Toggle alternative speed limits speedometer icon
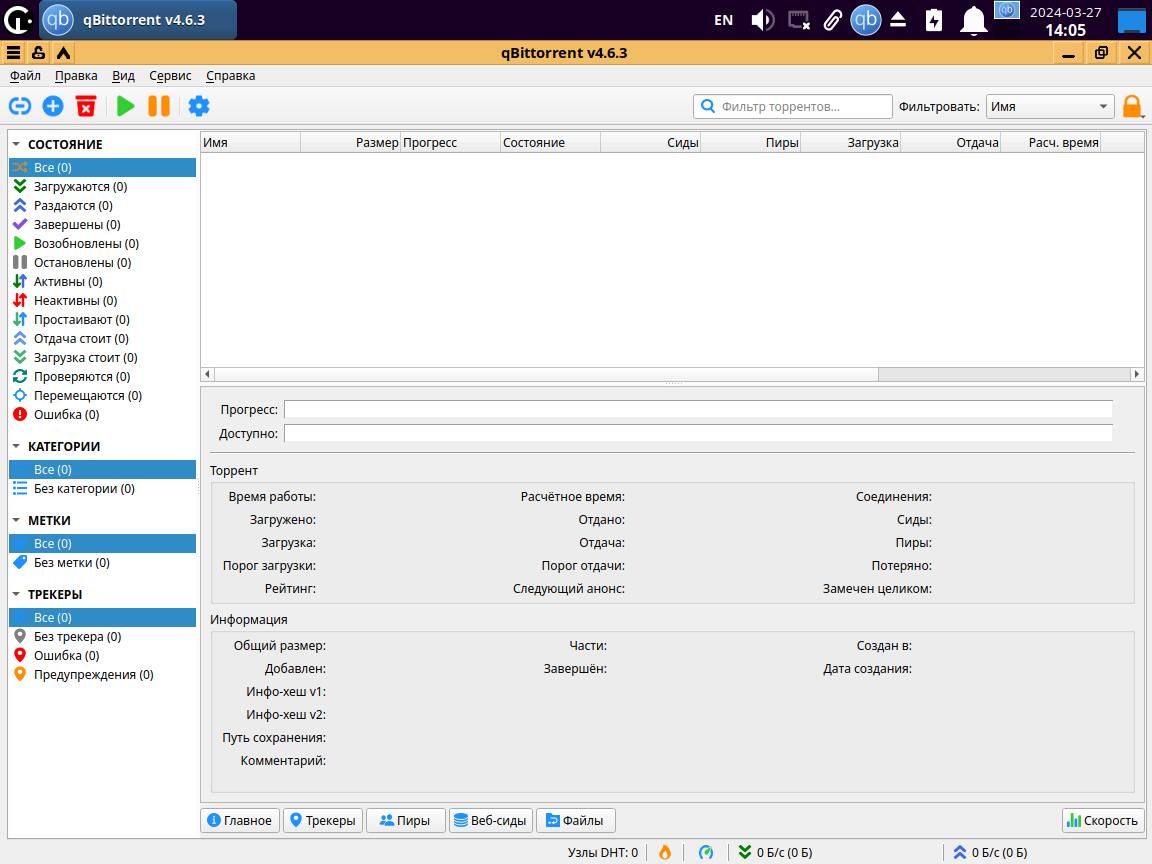This screenshot has width=1152, height=864. [x=706, y=852]
